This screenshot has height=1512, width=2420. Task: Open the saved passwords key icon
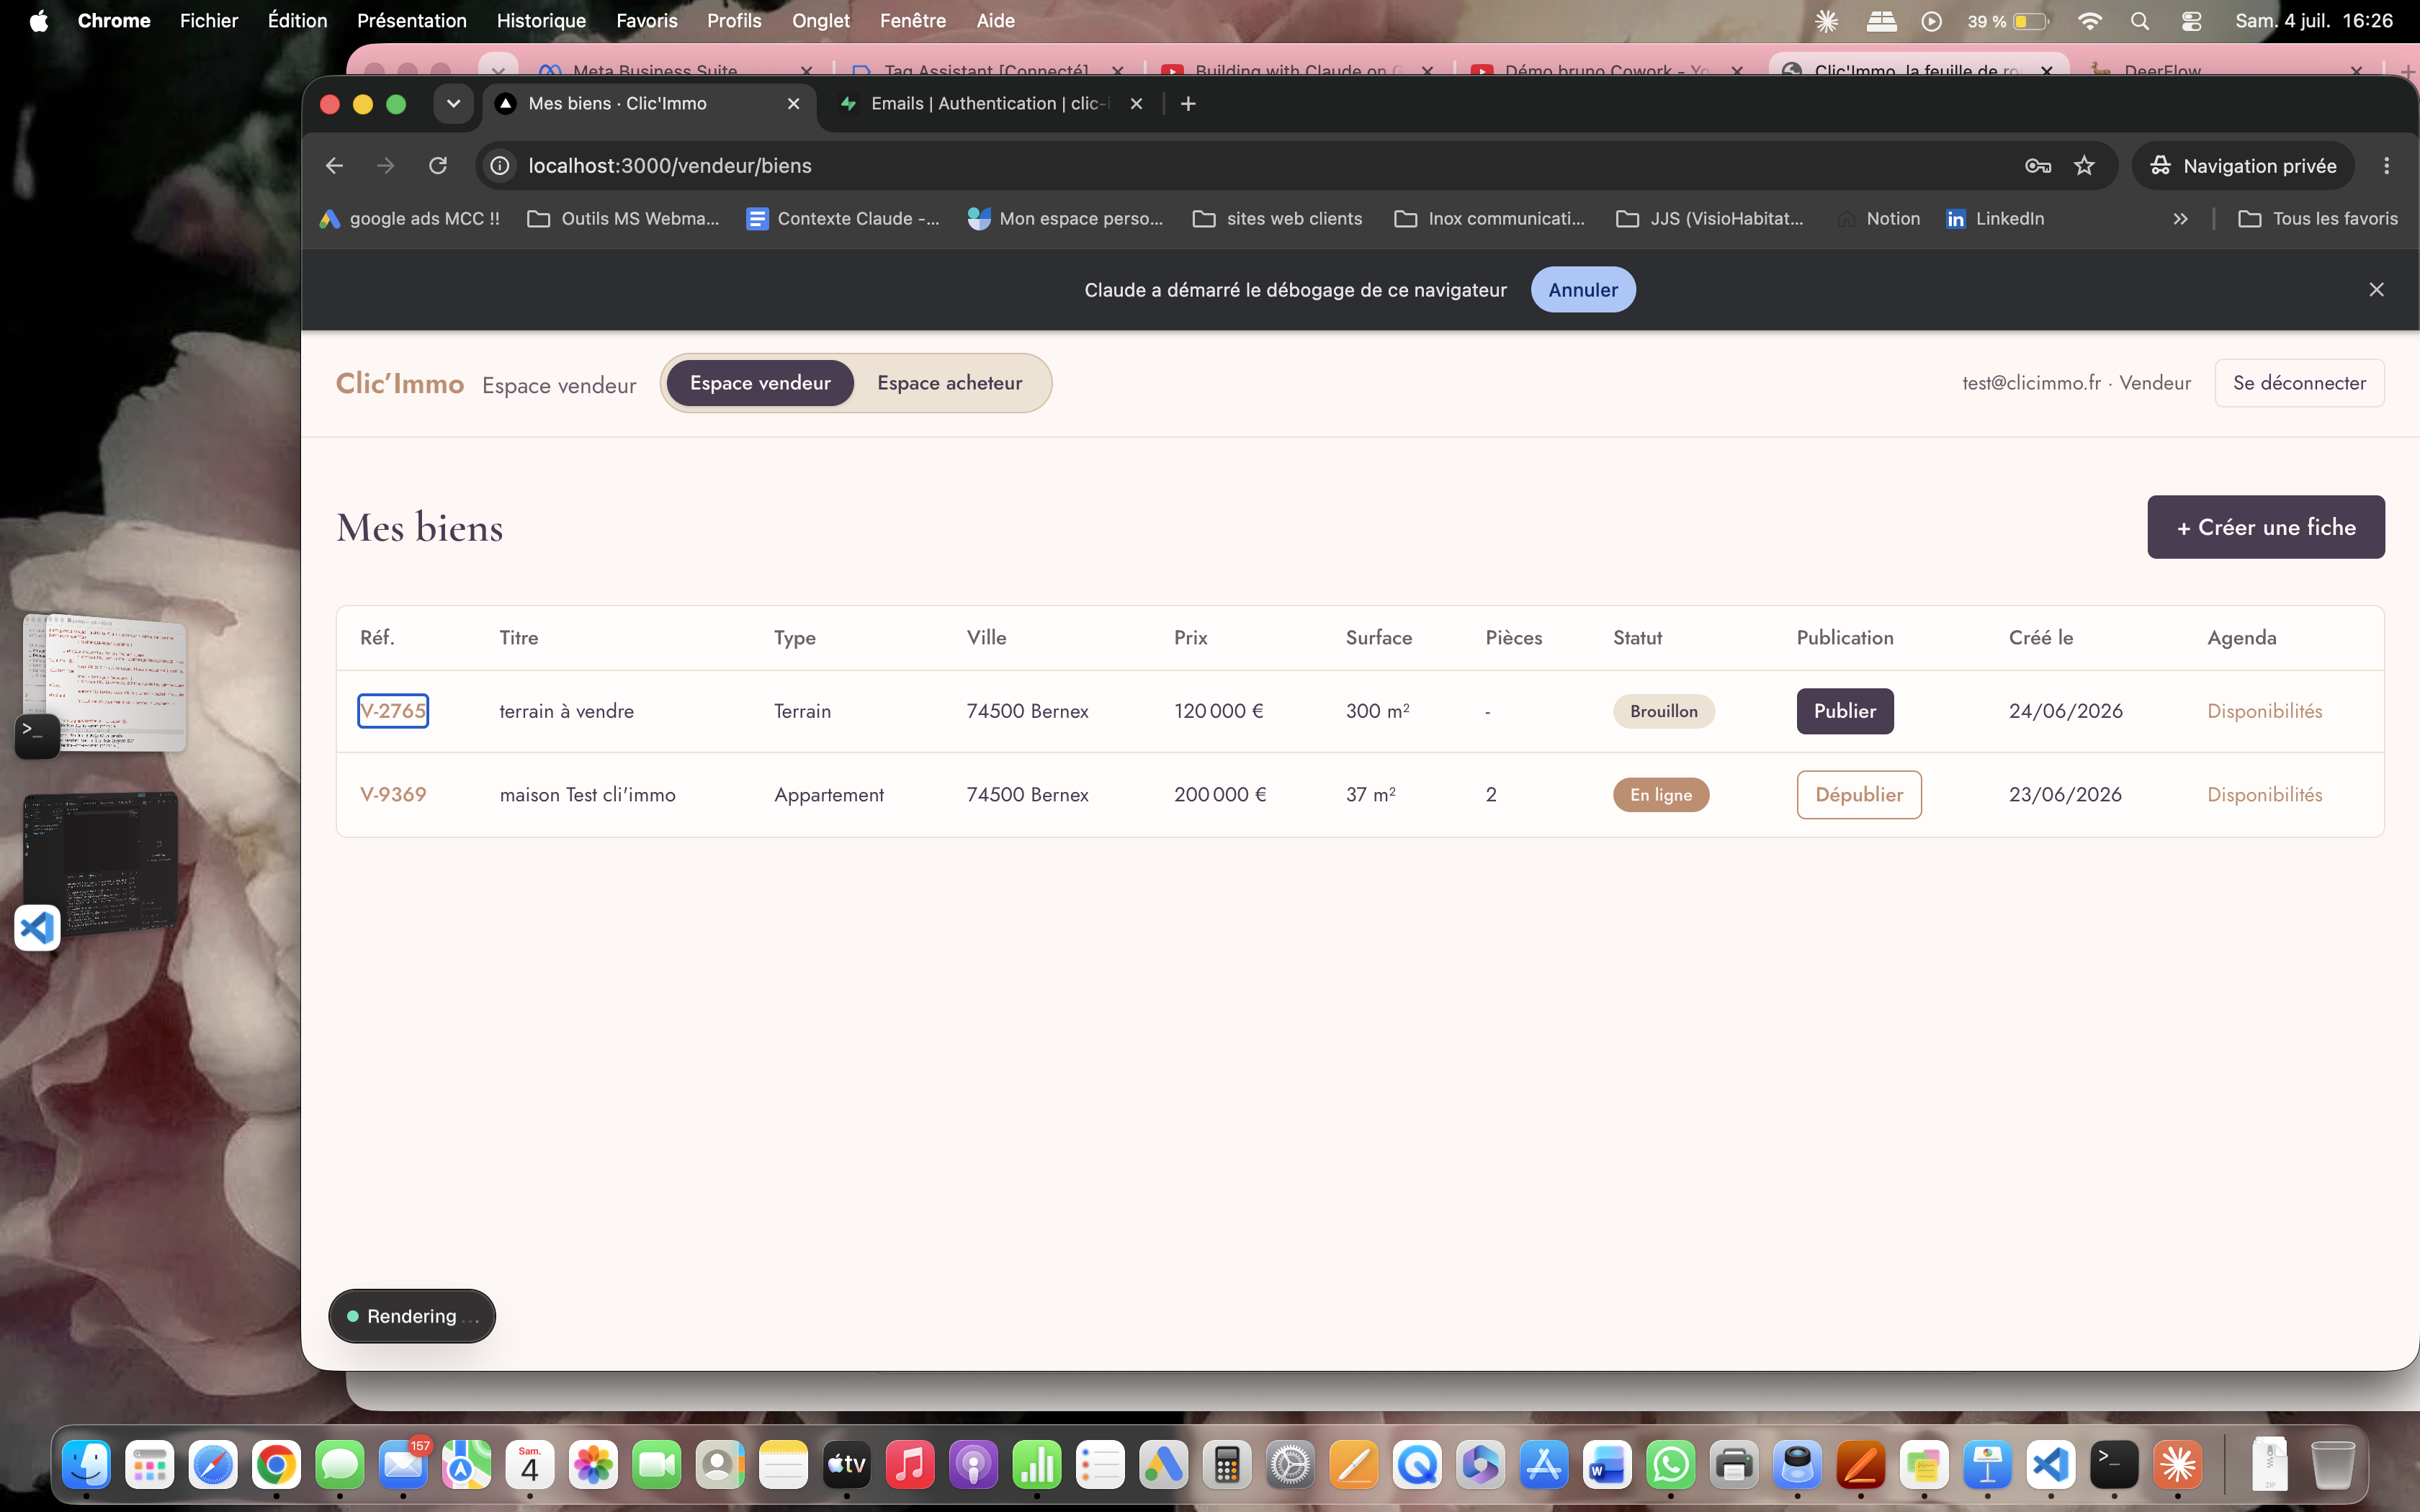2038,165
